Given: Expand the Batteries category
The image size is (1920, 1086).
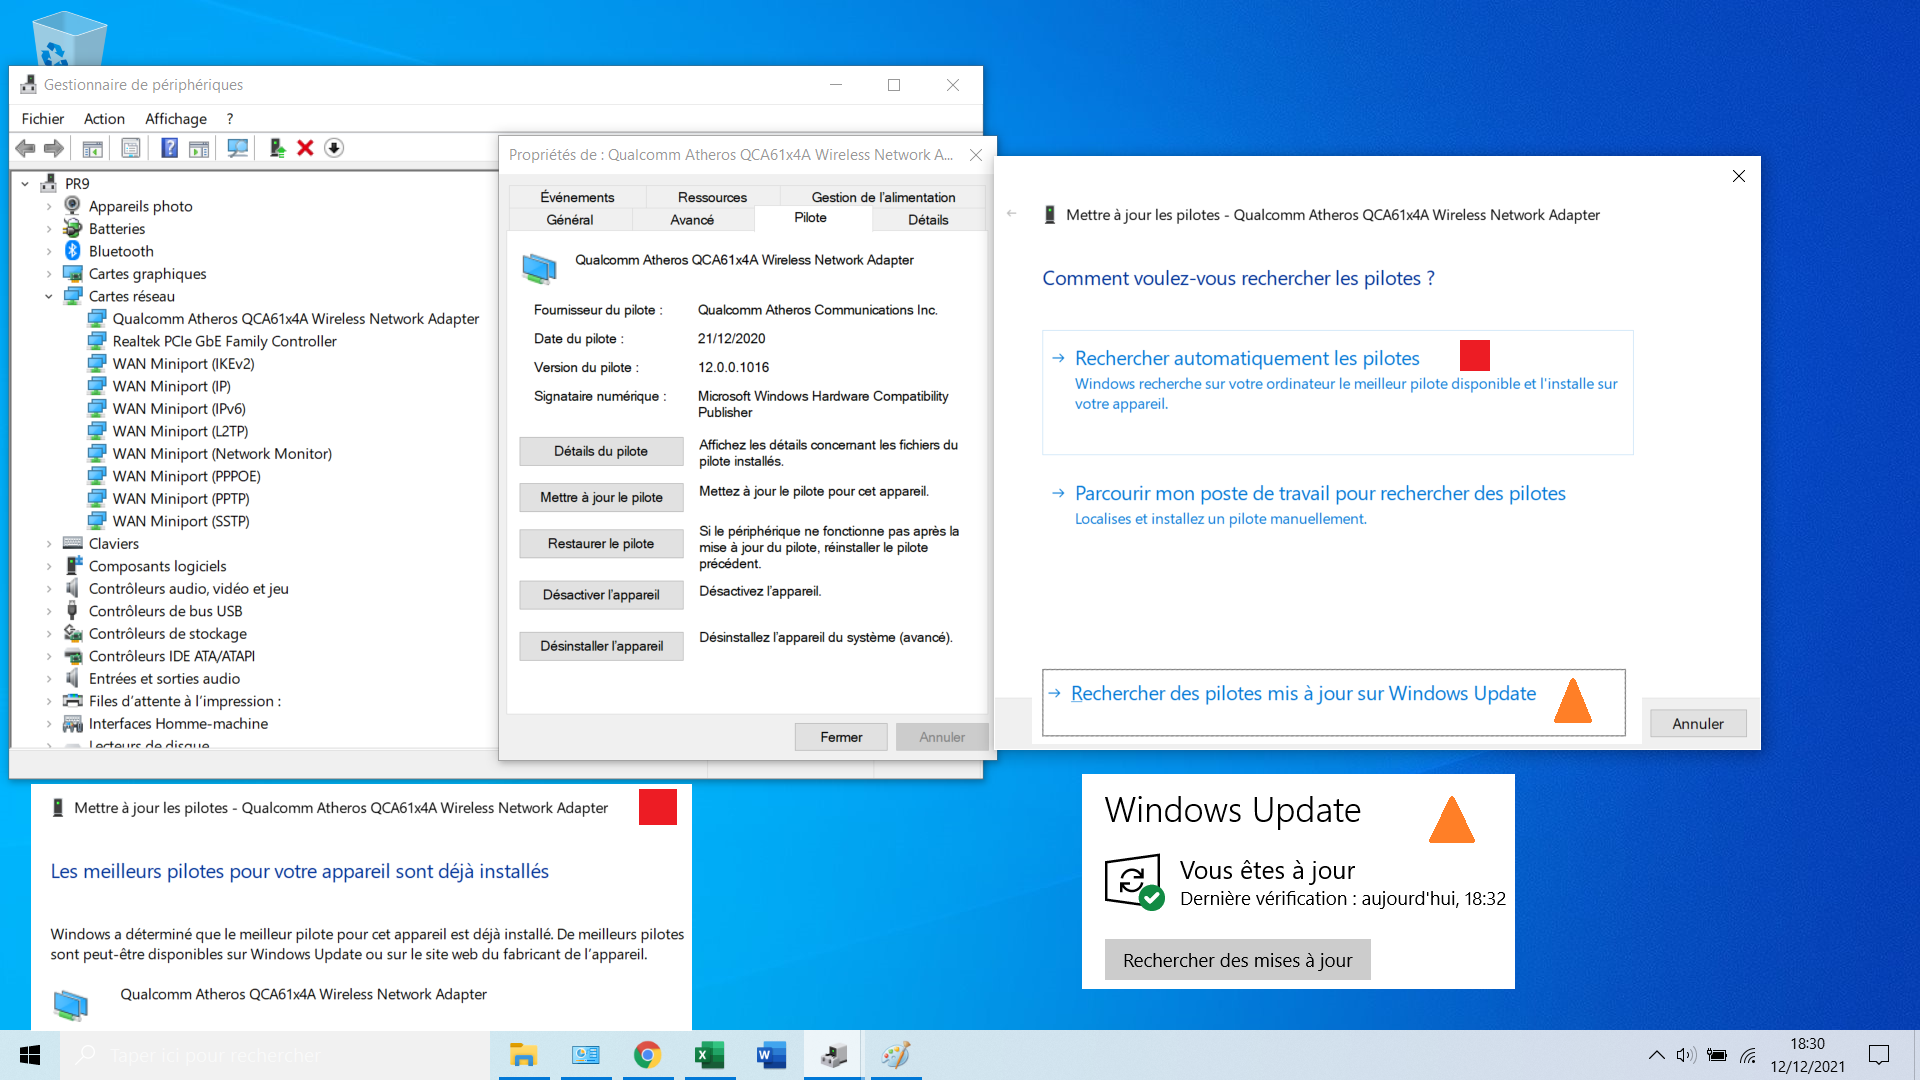Looking at the screenshot, I should click(x=49, y=230).
